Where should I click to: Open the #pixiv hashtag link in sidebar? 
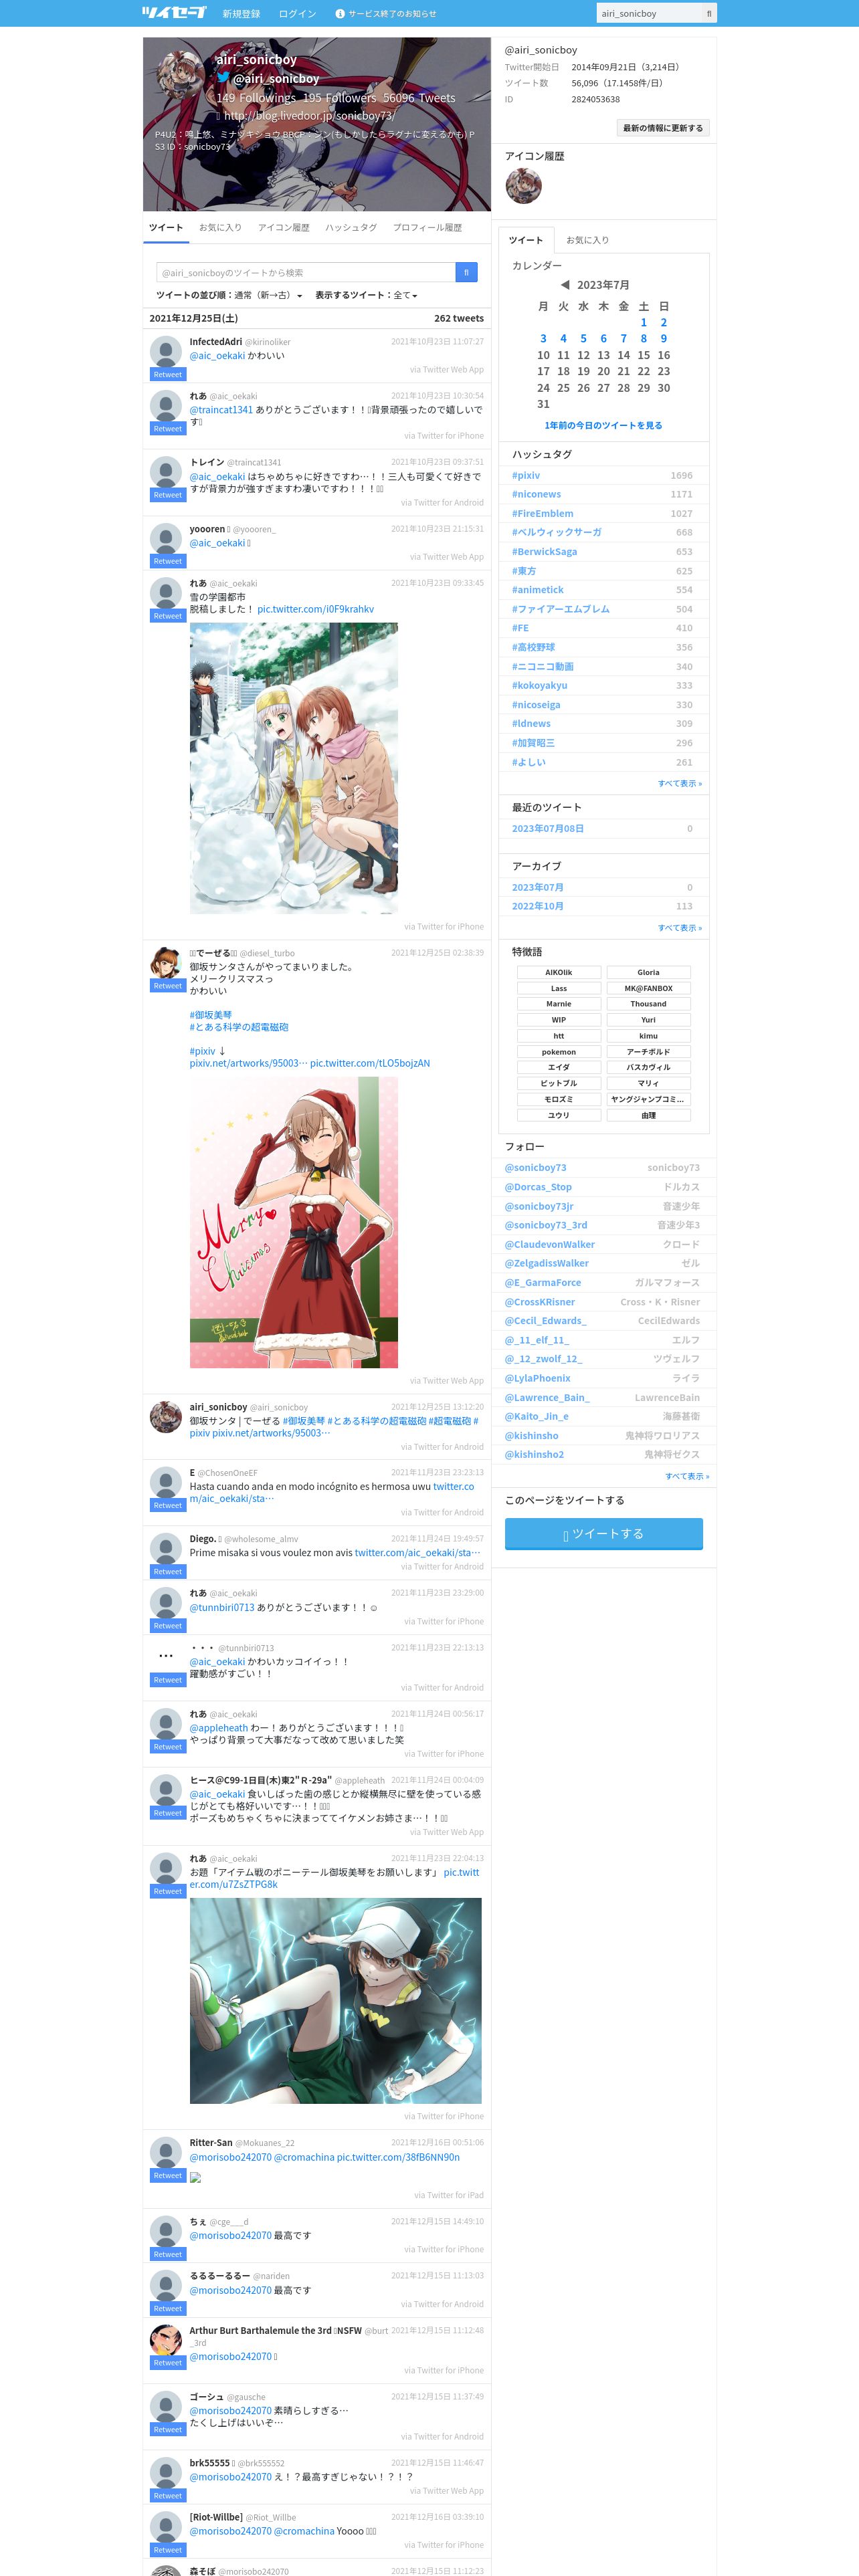coord(526,476)
